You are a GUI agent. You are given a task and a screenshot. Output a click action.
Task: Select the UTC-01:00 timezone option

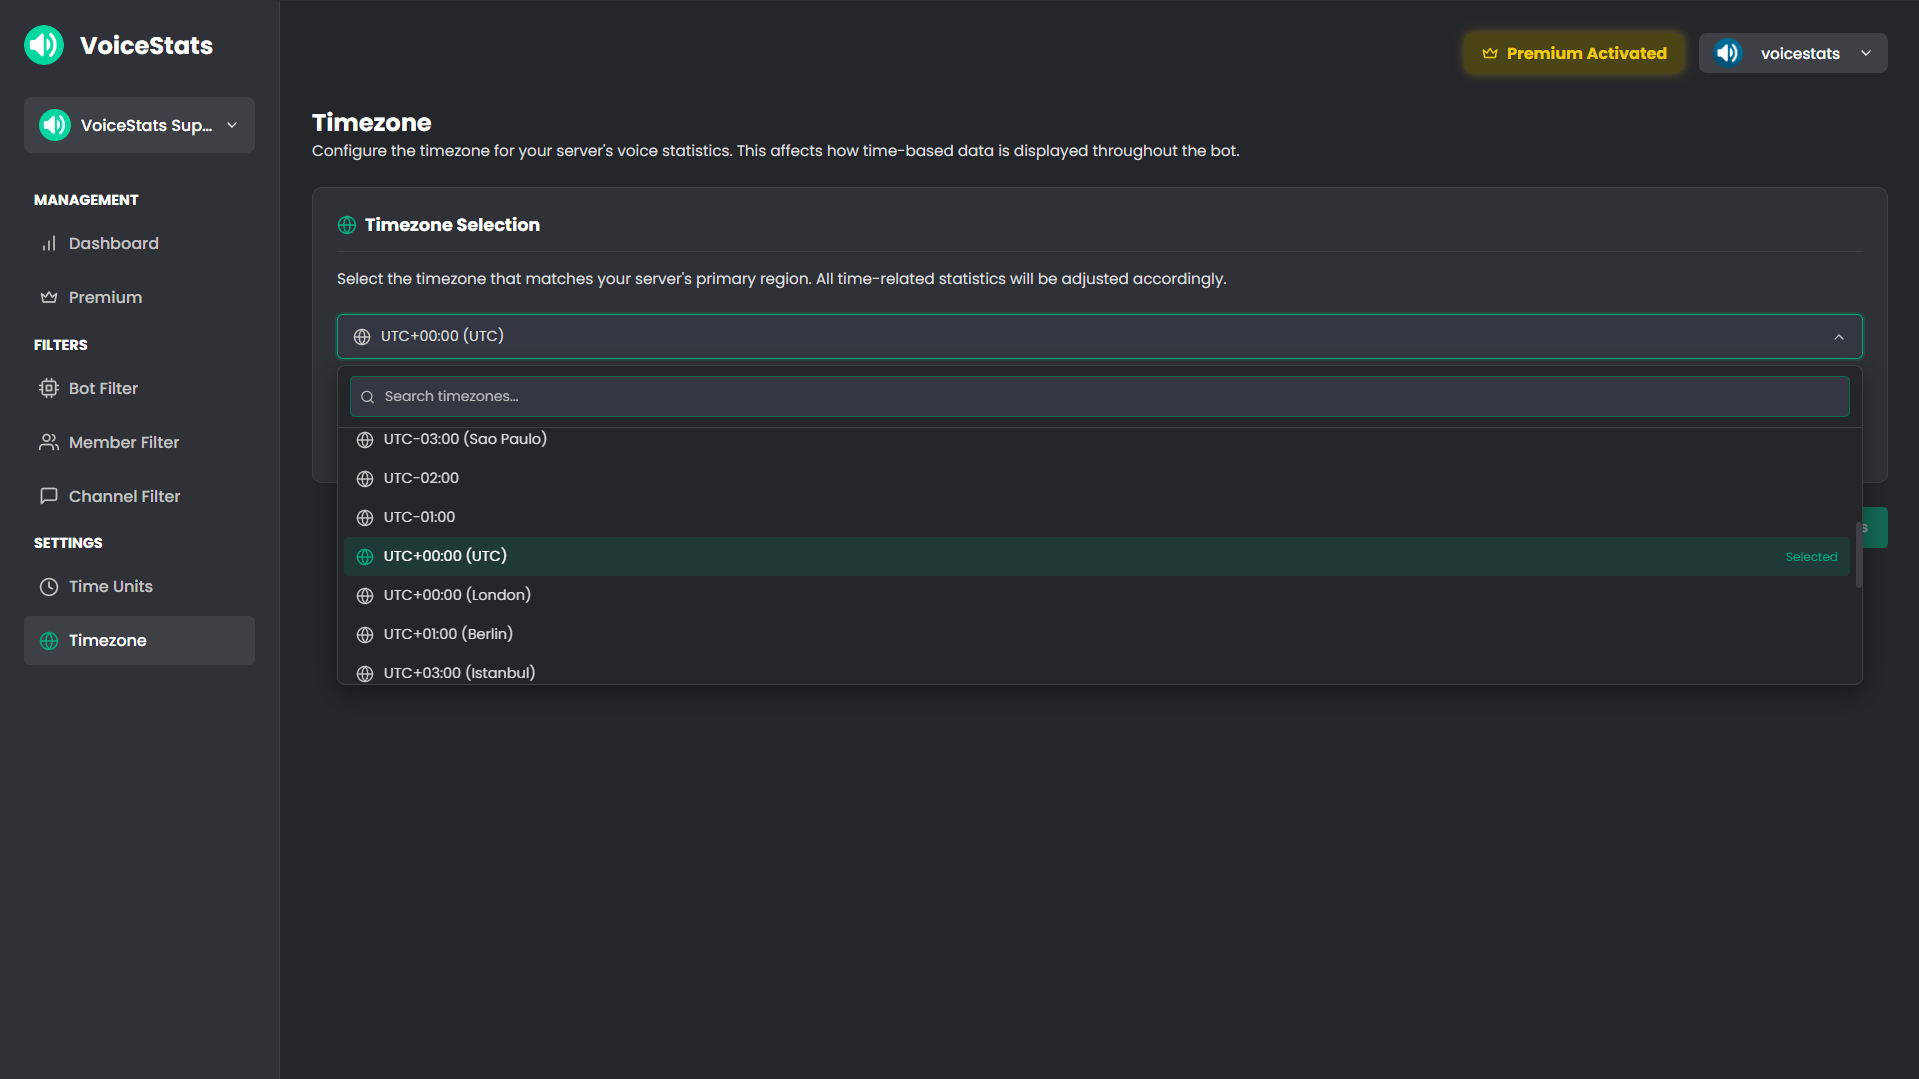[419, 517]
